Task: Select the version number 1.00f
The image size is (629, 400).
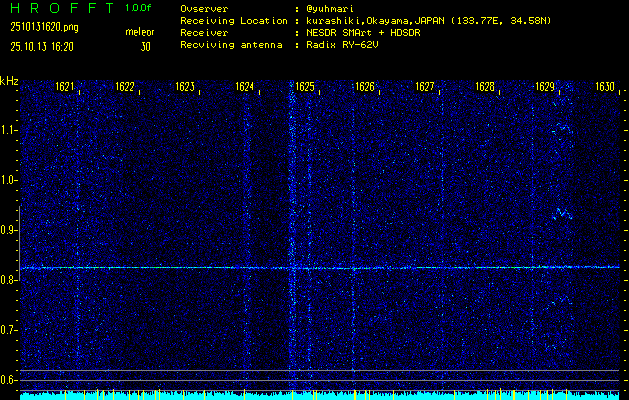Action: [x=138, y=8]
